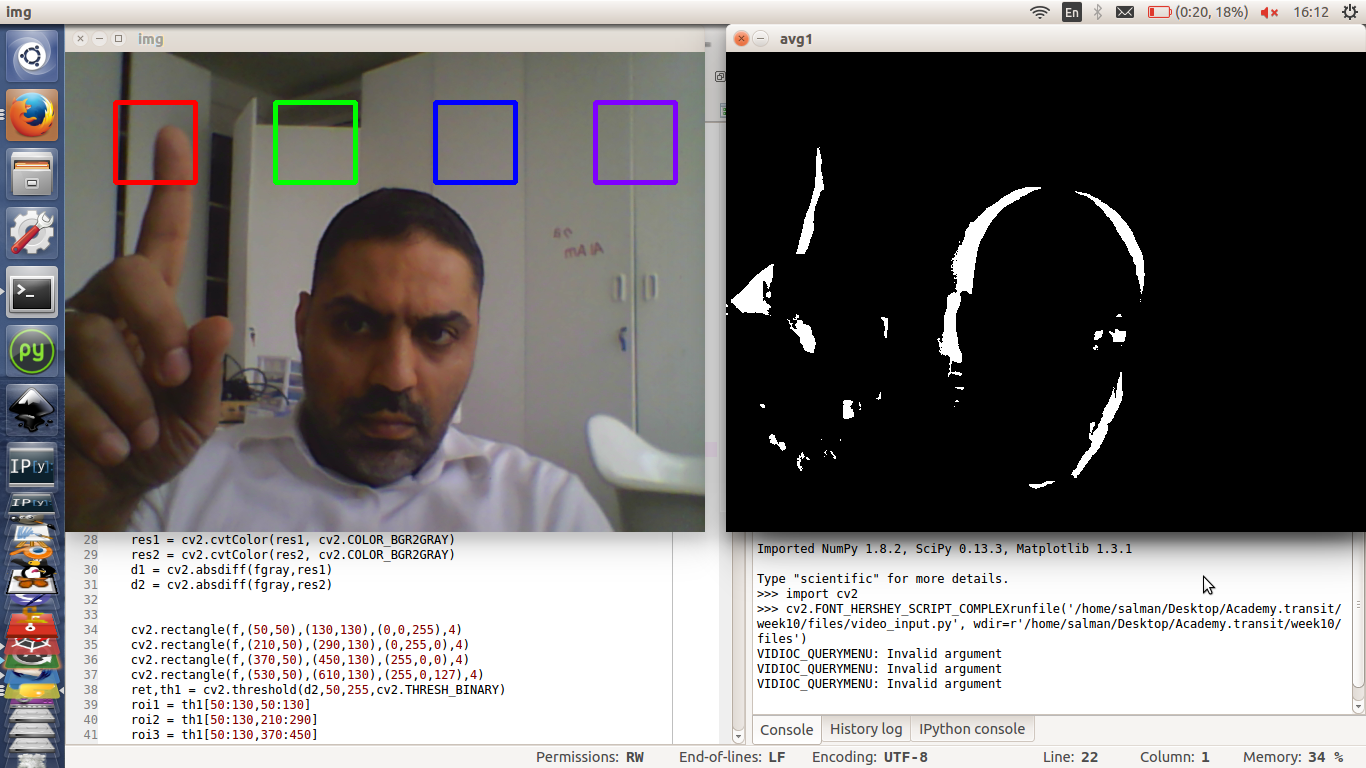This screenshot has height=768, width=1366.
Task: Open the large IPython launcher icon
Action: point(32,466)
